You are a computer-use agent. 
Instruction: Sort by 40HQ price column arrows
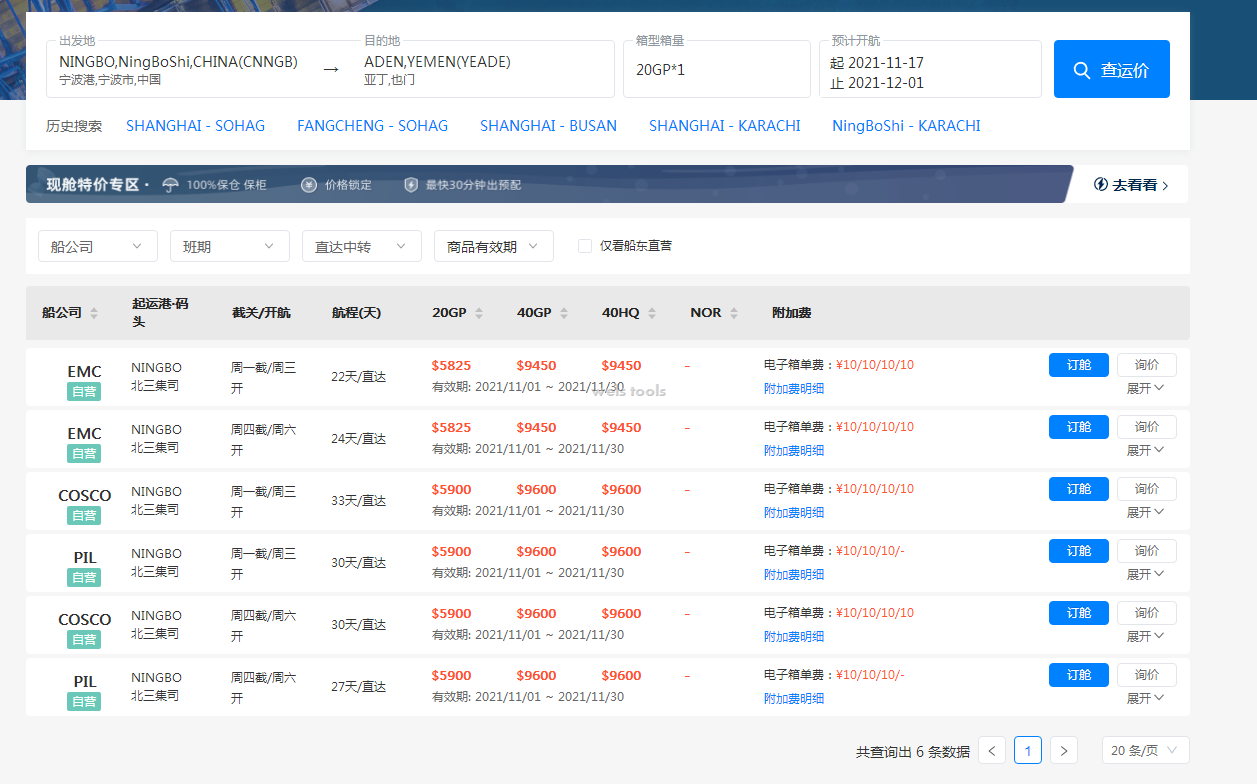tap(652, 313)
